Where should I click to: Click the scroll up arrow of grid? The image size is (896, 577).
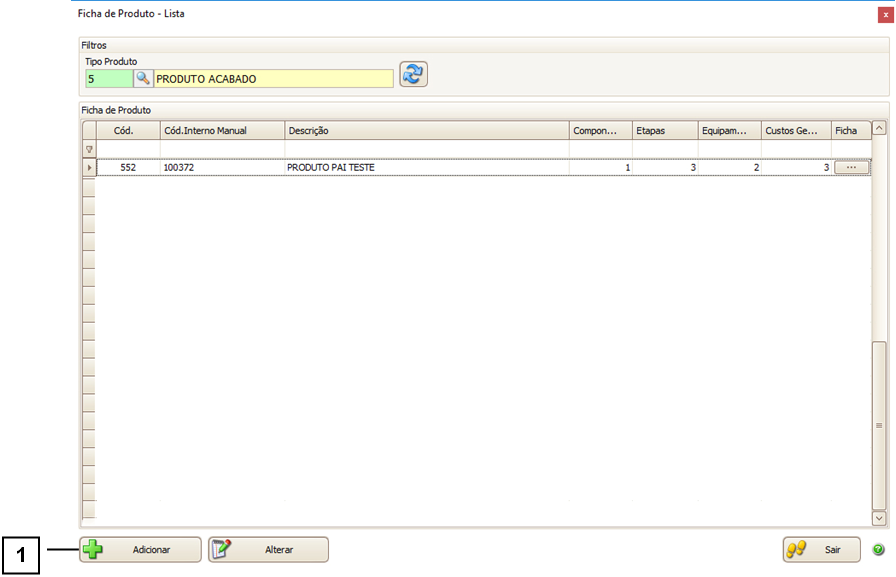pyautogui.click(x=879, y=128)
